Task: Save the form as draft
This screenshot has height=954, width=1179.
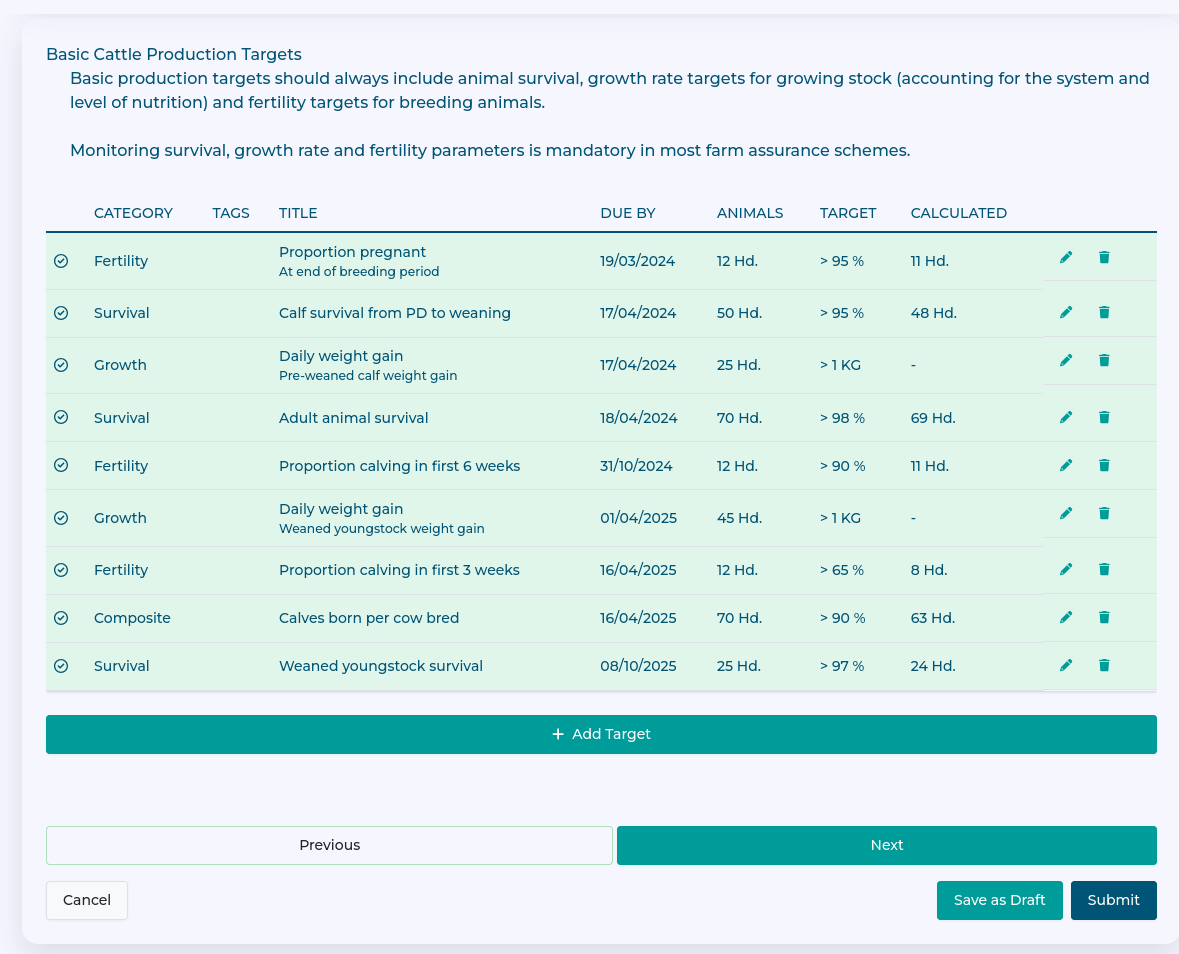Action: (x=999, y=900)
